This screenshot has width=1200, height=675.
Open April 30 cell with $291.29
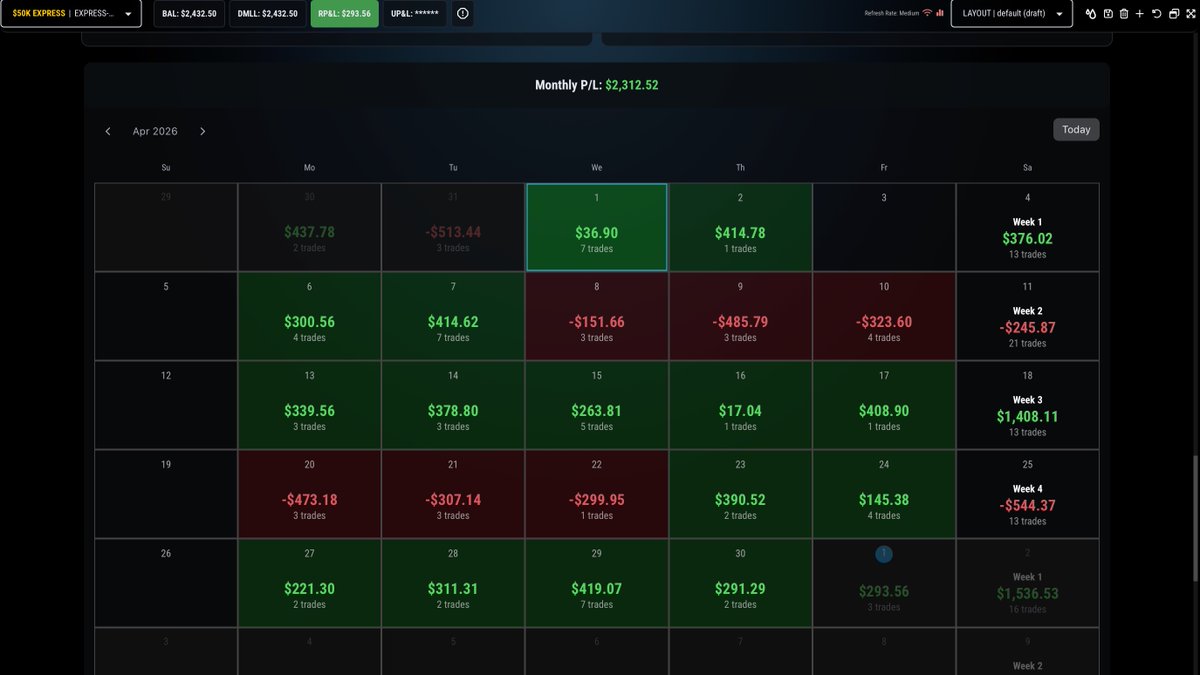[740, 583]
